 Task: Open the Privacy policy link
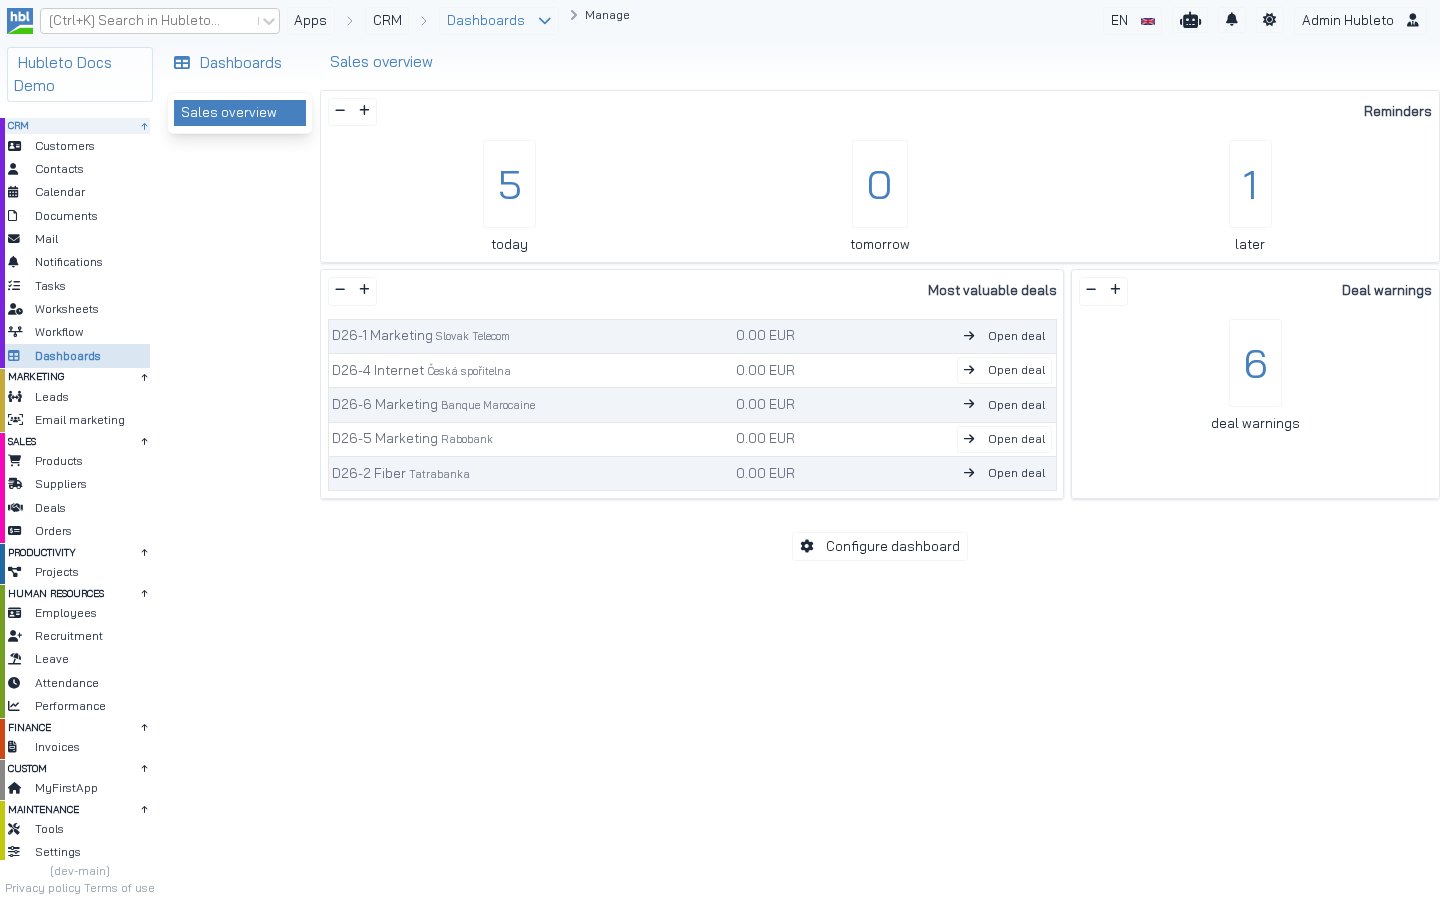43,888
